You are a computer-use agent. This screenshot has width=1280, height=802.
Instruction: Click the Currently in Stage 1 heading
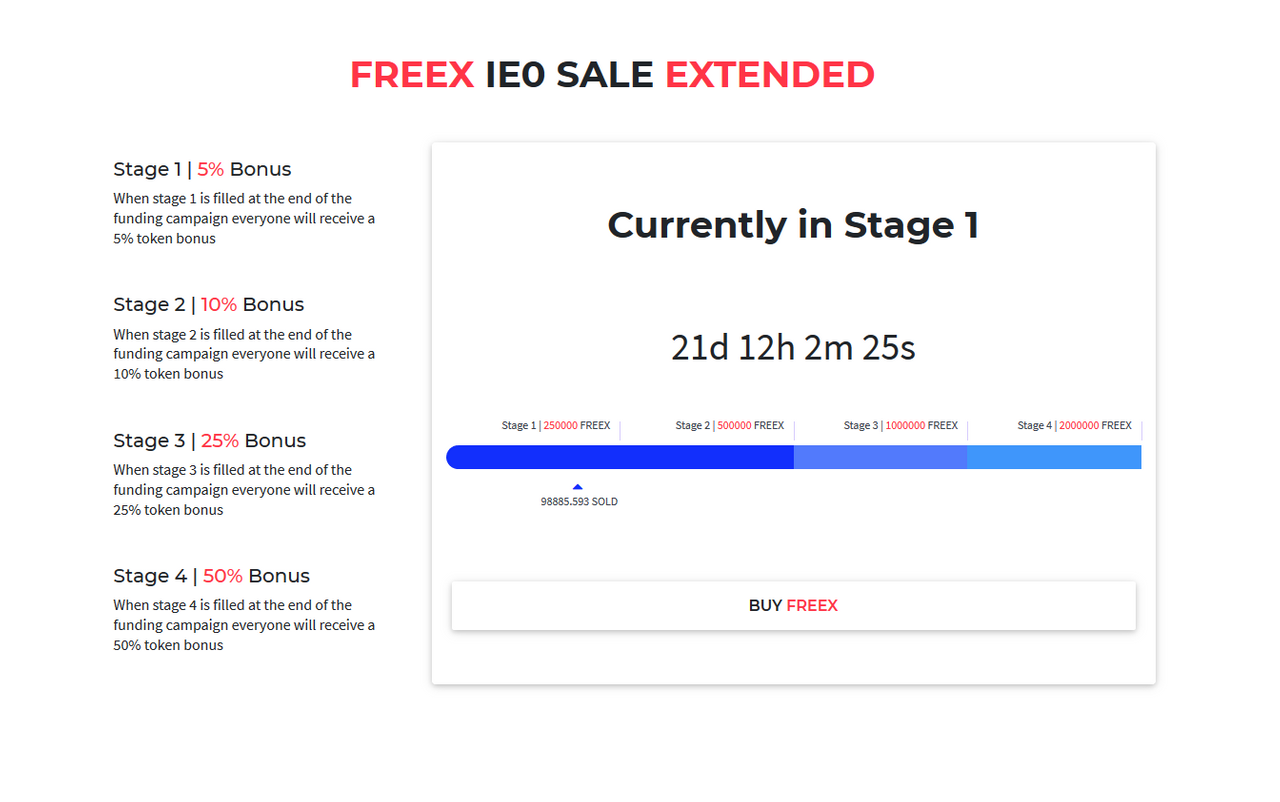click(x=793, y=225)
